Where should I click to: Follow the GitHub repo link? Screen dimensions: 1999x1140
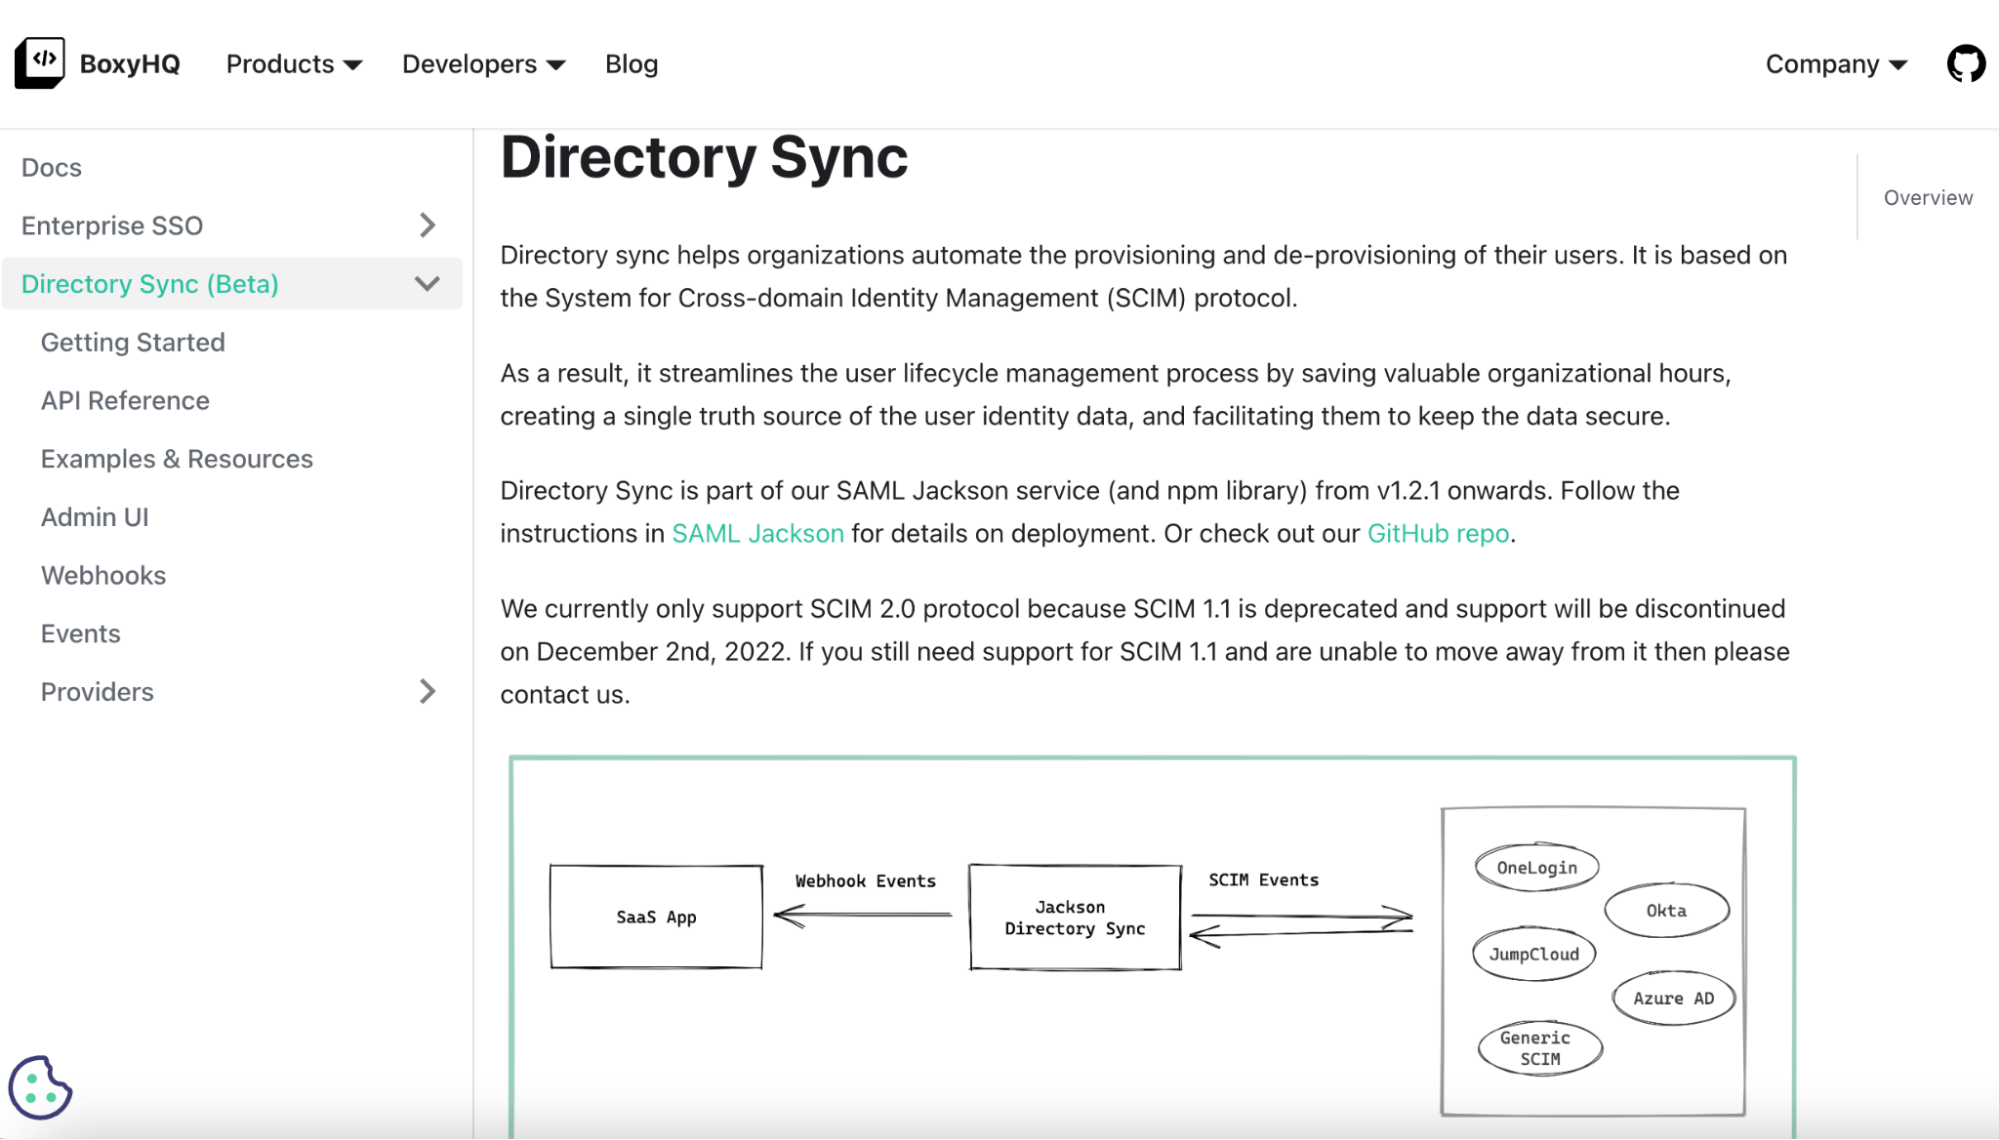point(1438,533)
